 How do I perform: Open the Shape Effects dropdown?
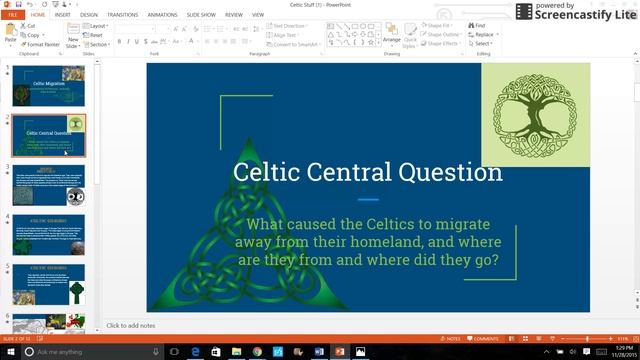pyautogui.click(x=440, y=43)
